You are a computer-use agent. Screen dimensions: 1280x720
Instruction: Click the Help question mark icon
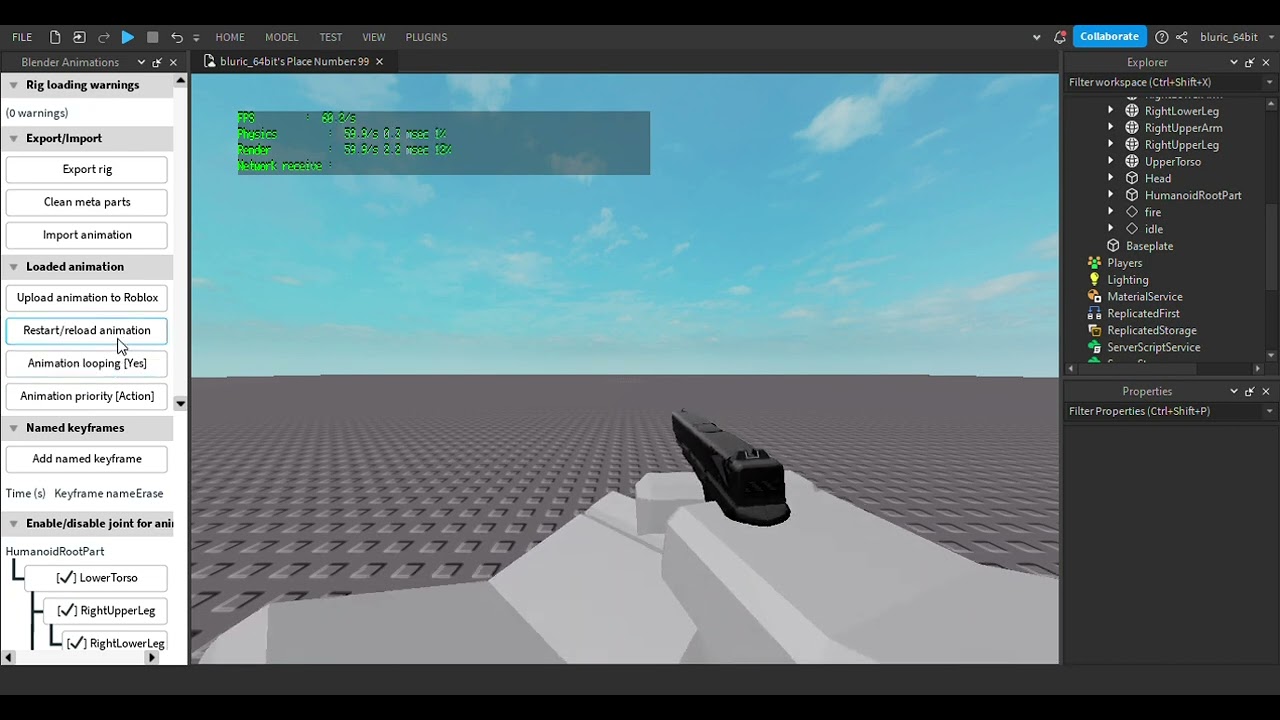click(x=1161, y=37)
